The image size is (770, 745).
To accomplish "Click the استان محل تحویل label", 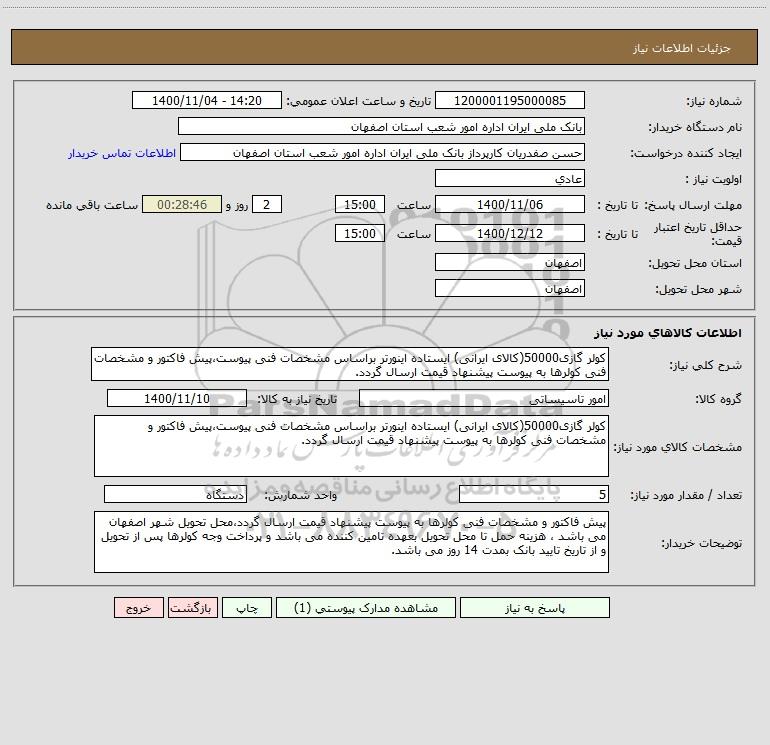I will coord(695,263).
